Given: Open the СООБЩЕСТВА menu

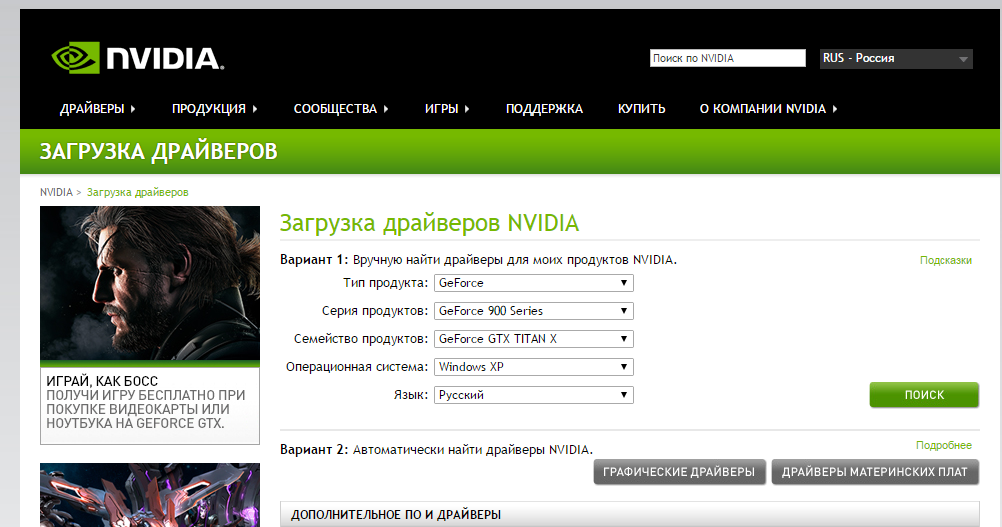Looking at the screenshot, I should tap(341, 109).
